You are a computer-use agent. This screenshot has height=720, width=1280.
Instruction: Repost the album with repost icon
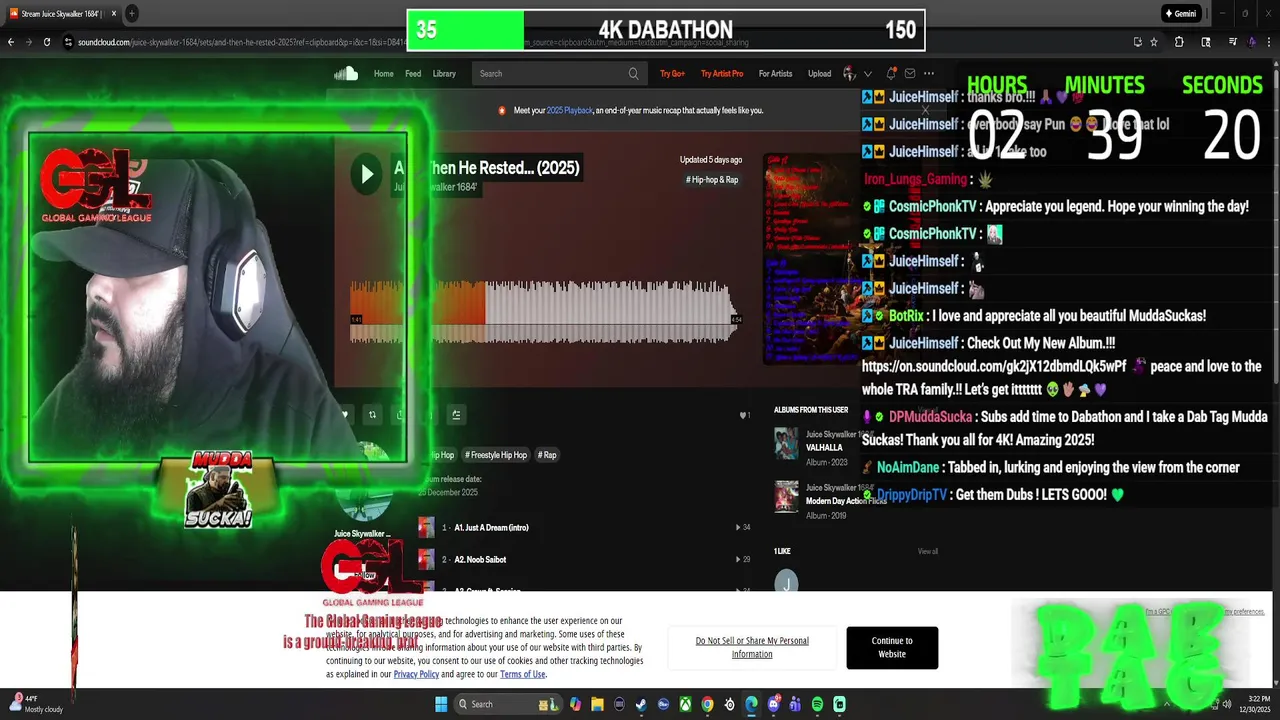click(x=372, y=415)
